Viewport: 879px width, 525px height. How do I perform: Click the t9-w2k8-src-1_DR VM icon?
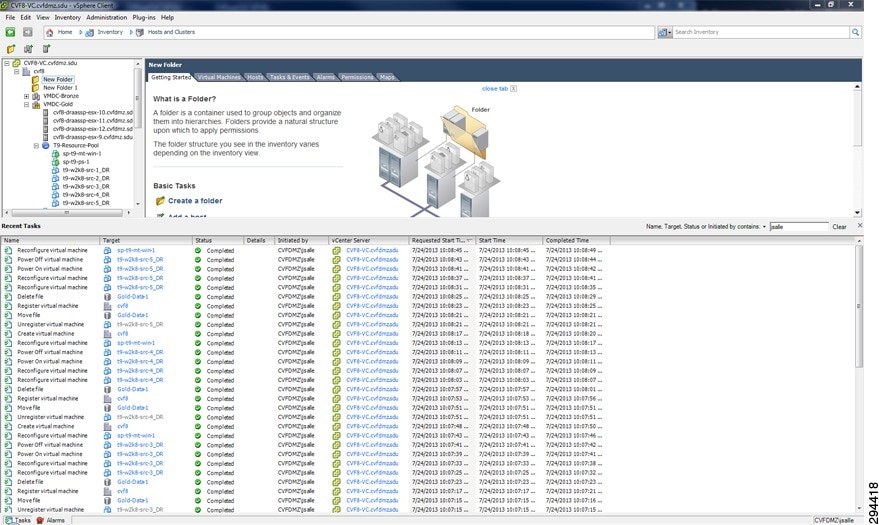pyautogui.click(x=55, y=170)
